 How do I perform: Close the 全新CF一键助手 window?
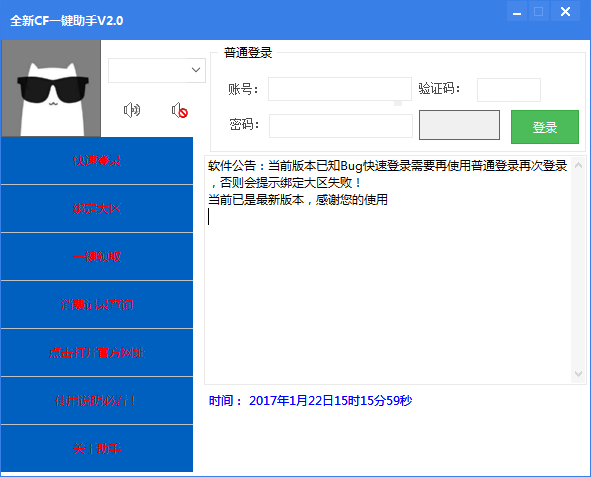tap(565, 12)
